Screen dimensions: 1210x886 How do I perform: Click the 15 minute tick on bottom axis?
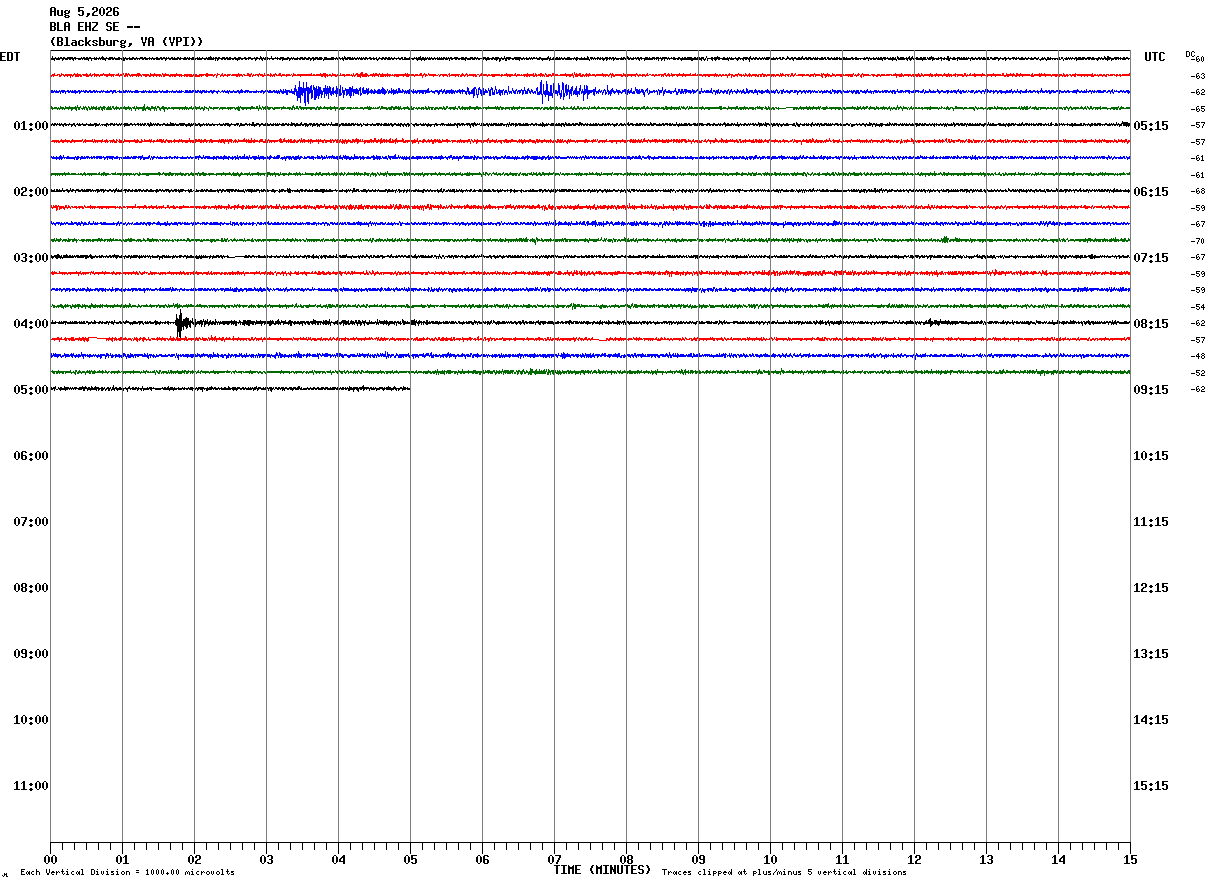tap(1130, 859)
